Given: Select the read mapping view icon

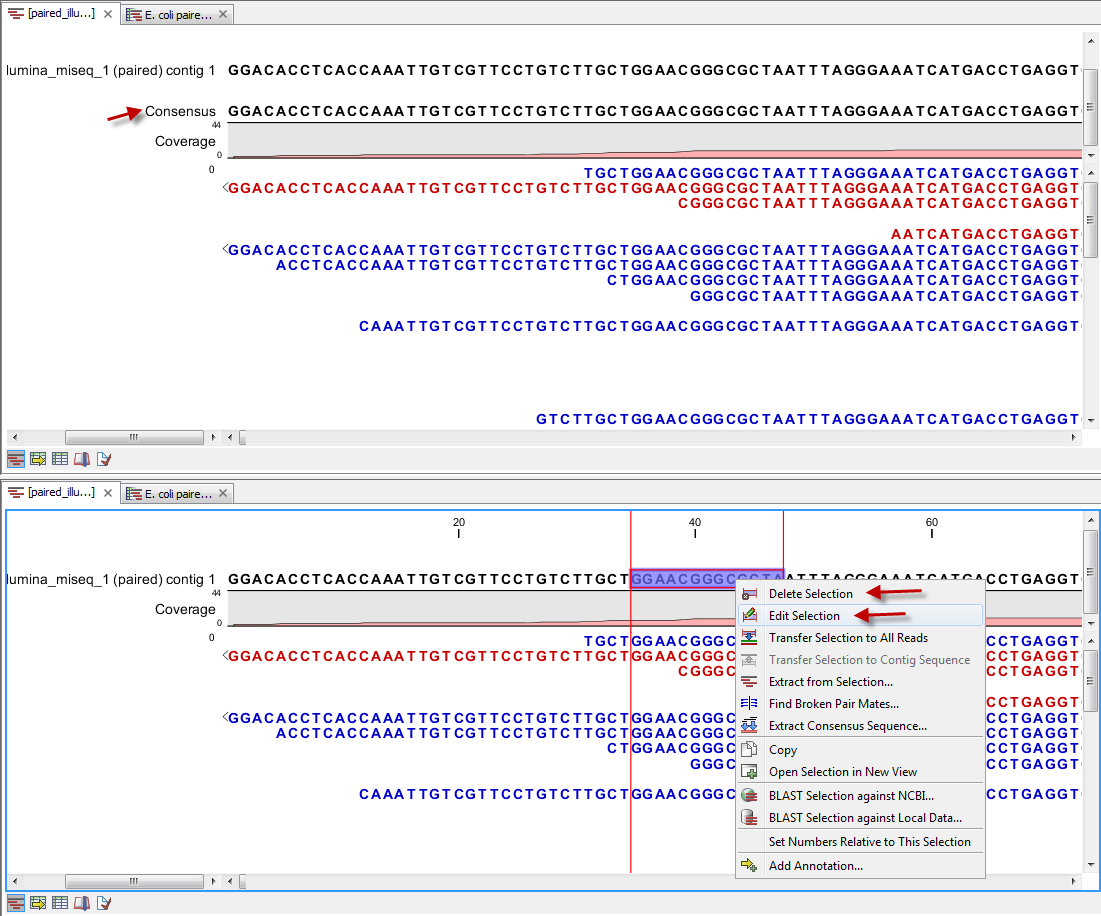Looking at the screenshot, I should coord(15,458).
